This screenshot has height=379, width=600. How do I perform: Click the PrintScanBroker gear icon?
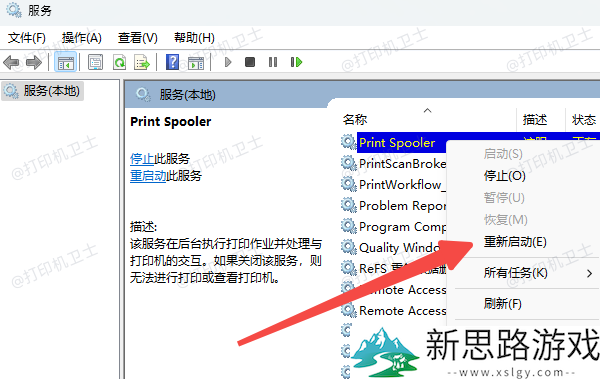[x=349, y=163]
